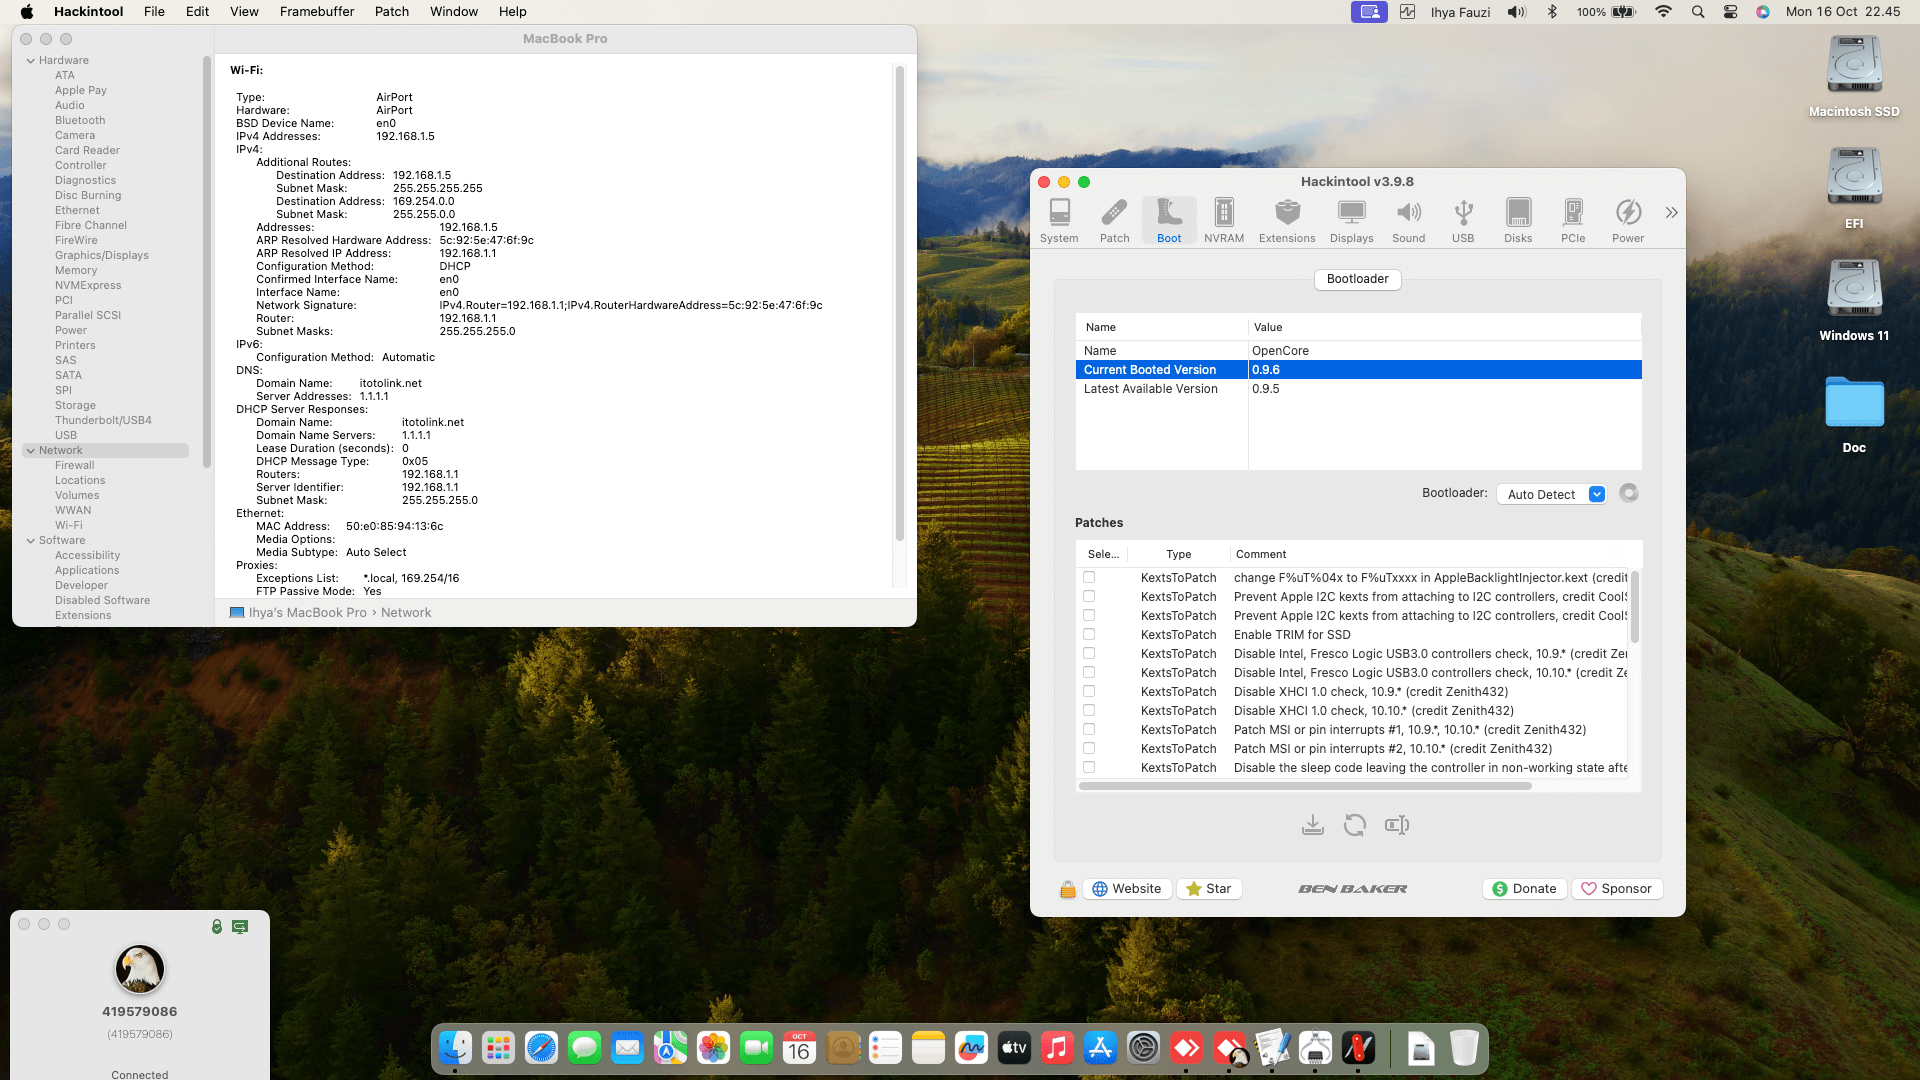Screen dimensions: 1920x1080
Task: Click the Star button
Action: pos(1209,889)
